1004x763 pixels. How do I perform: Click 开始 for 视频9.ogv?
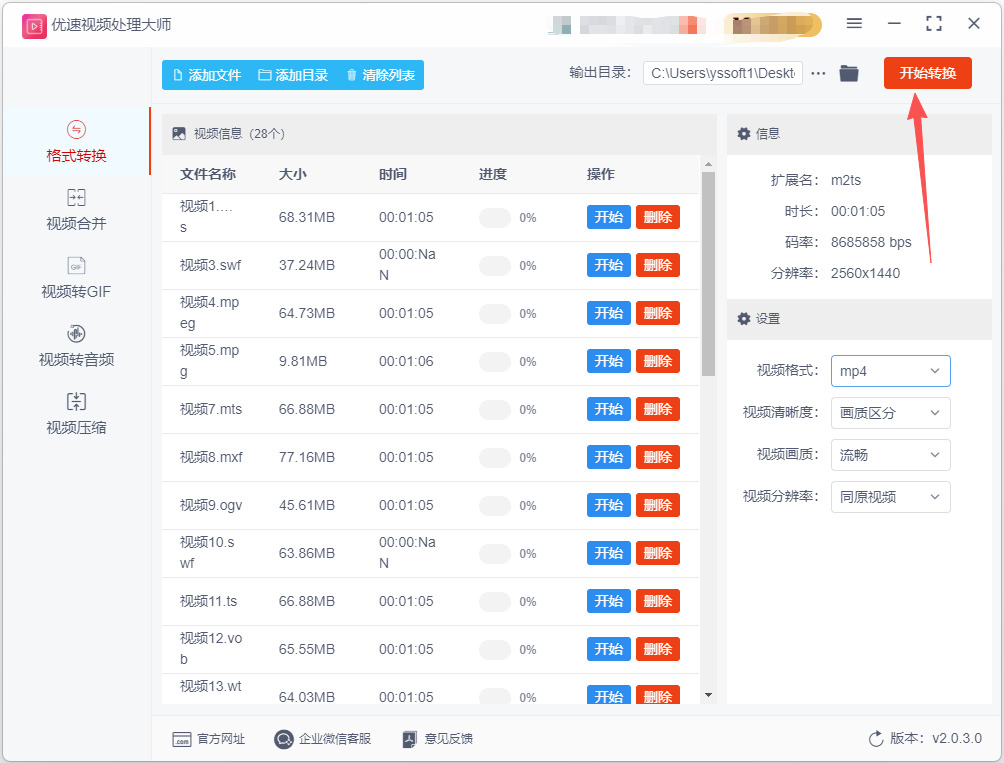[x=608, y=505]
